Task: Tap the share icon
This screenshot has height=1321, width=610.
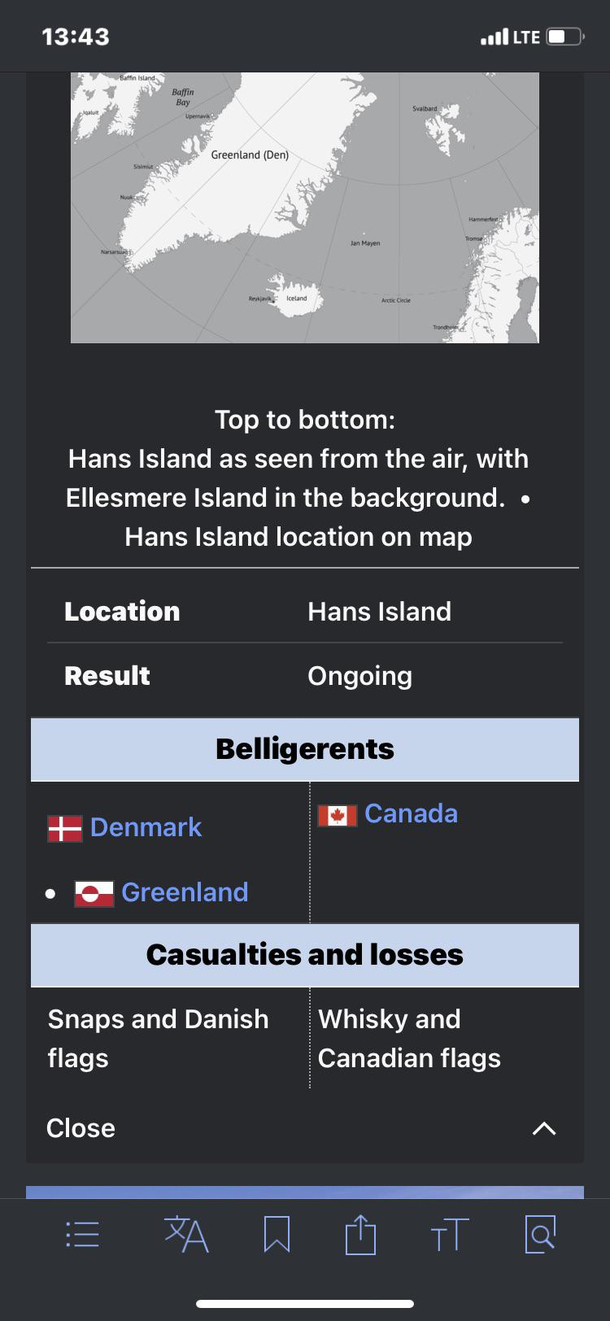Action: [x=360, y=1236]
